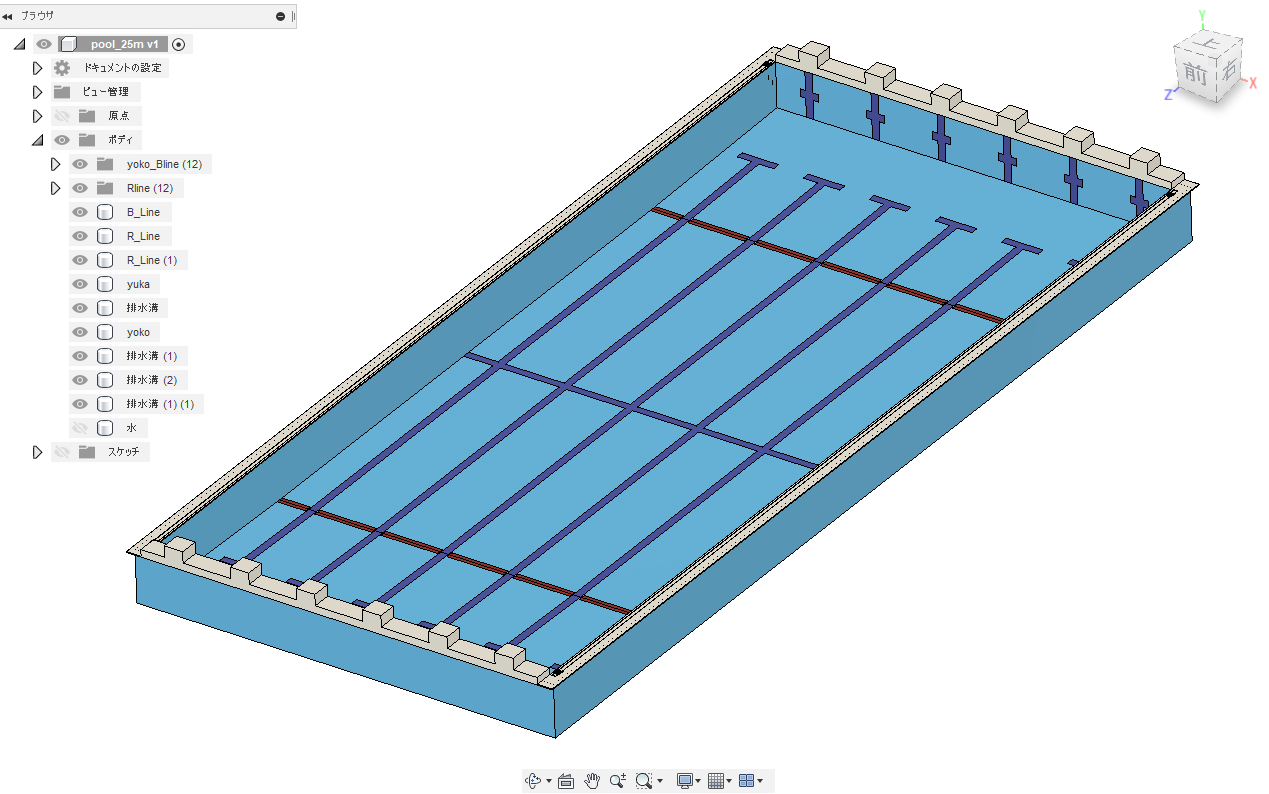Collapse the ボディ folder
Viewport: 1269px width, 794px height.
[x=38, y=140]
